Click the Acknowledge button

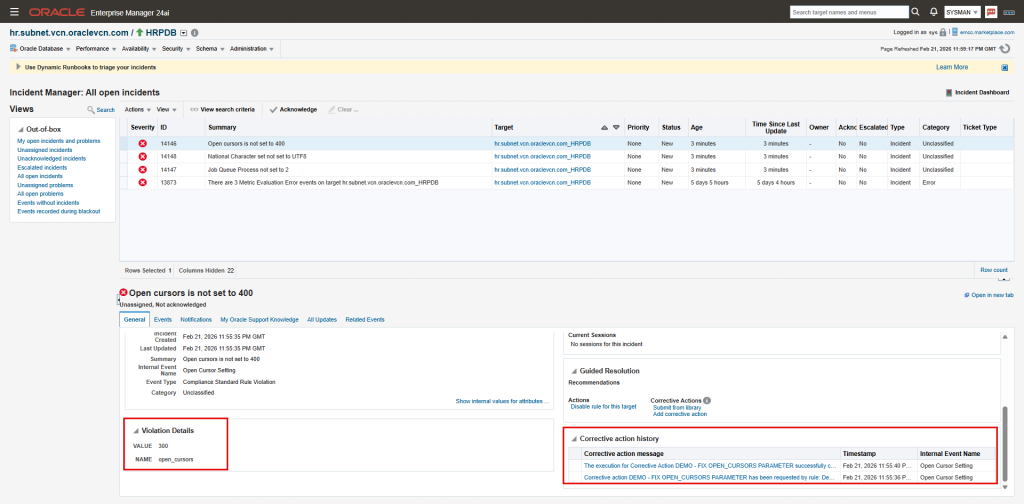click(292, 109)
